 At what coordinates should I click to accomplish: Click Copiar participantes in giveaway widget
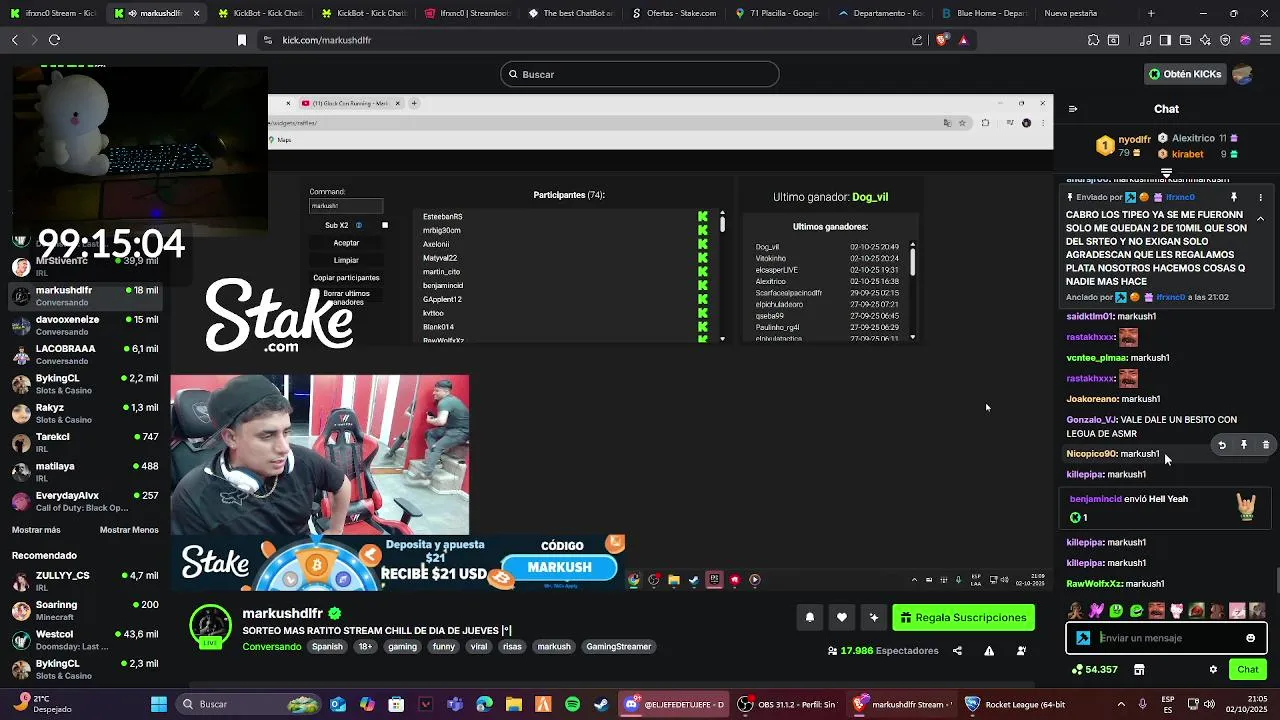[346, 278]
